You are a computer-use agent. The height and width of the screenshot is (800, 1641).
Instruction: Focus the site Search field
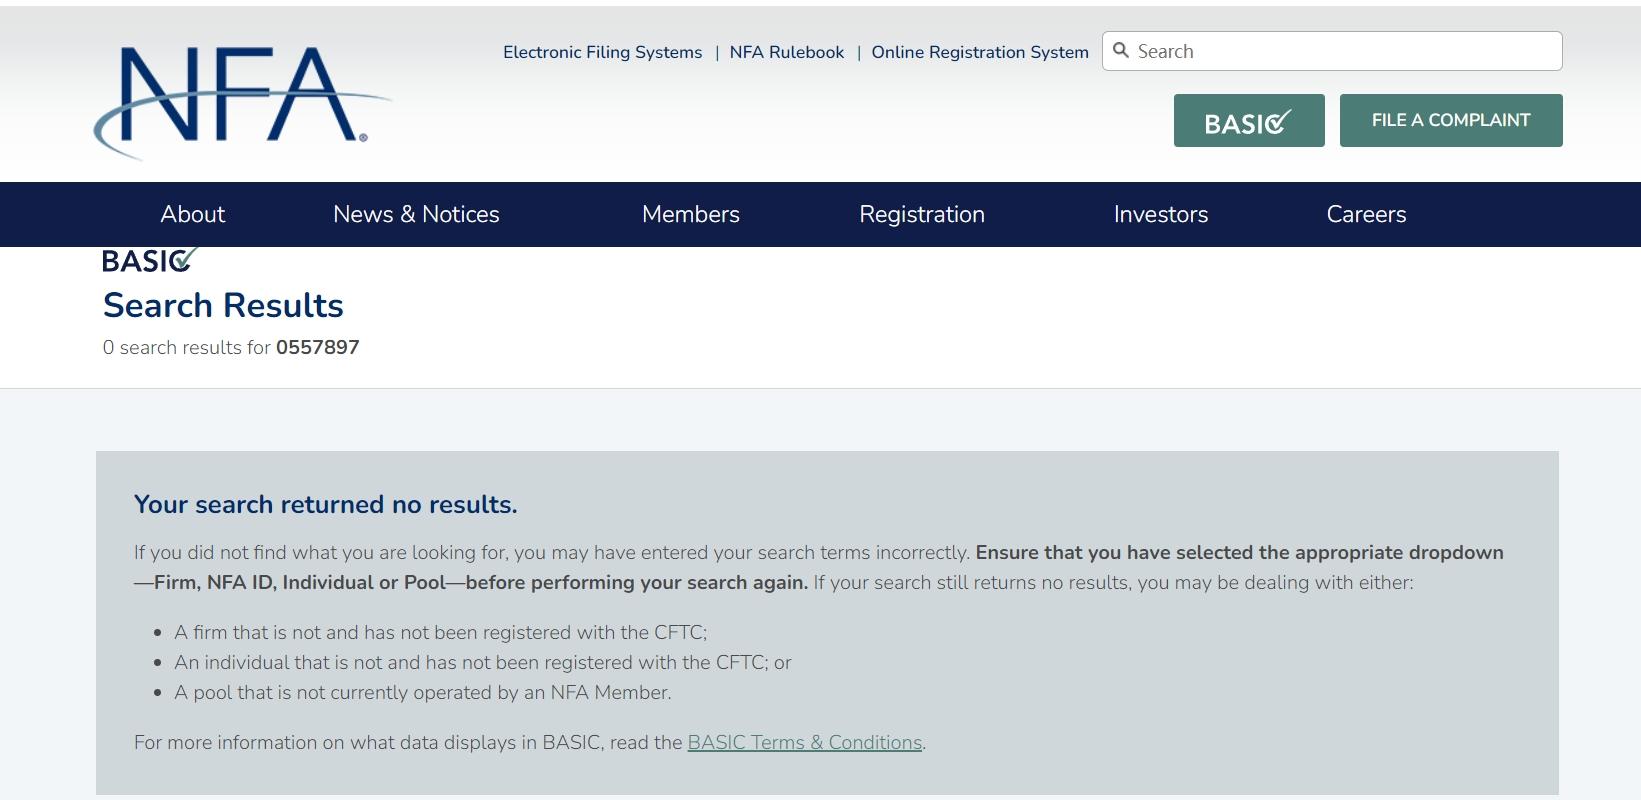point(1332,51)
